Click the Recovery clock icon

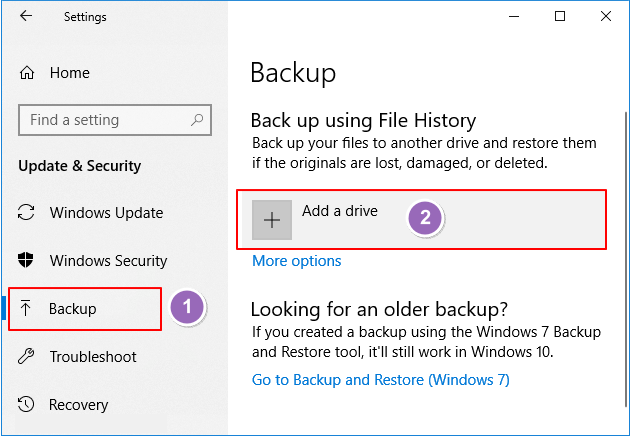pyautogui.click(x=27, y=405)
